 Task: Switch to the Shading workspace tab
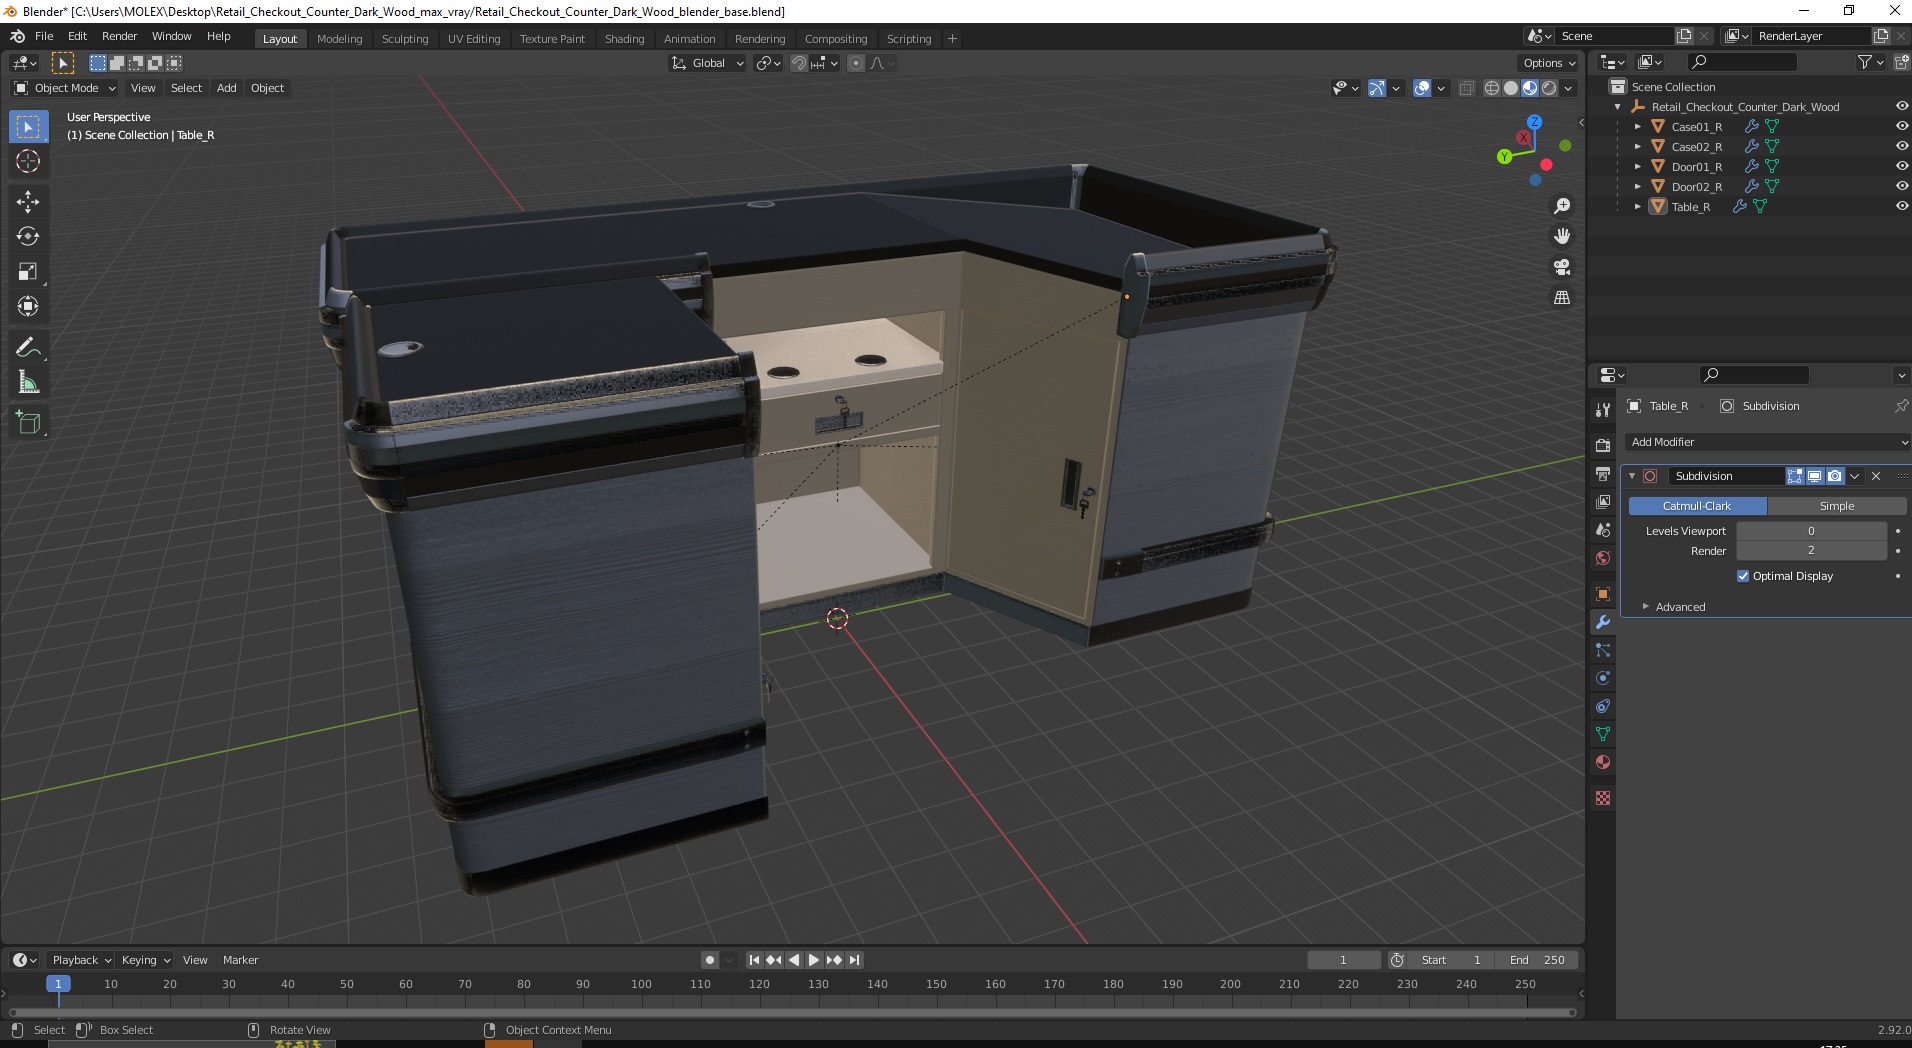point(624,39)
